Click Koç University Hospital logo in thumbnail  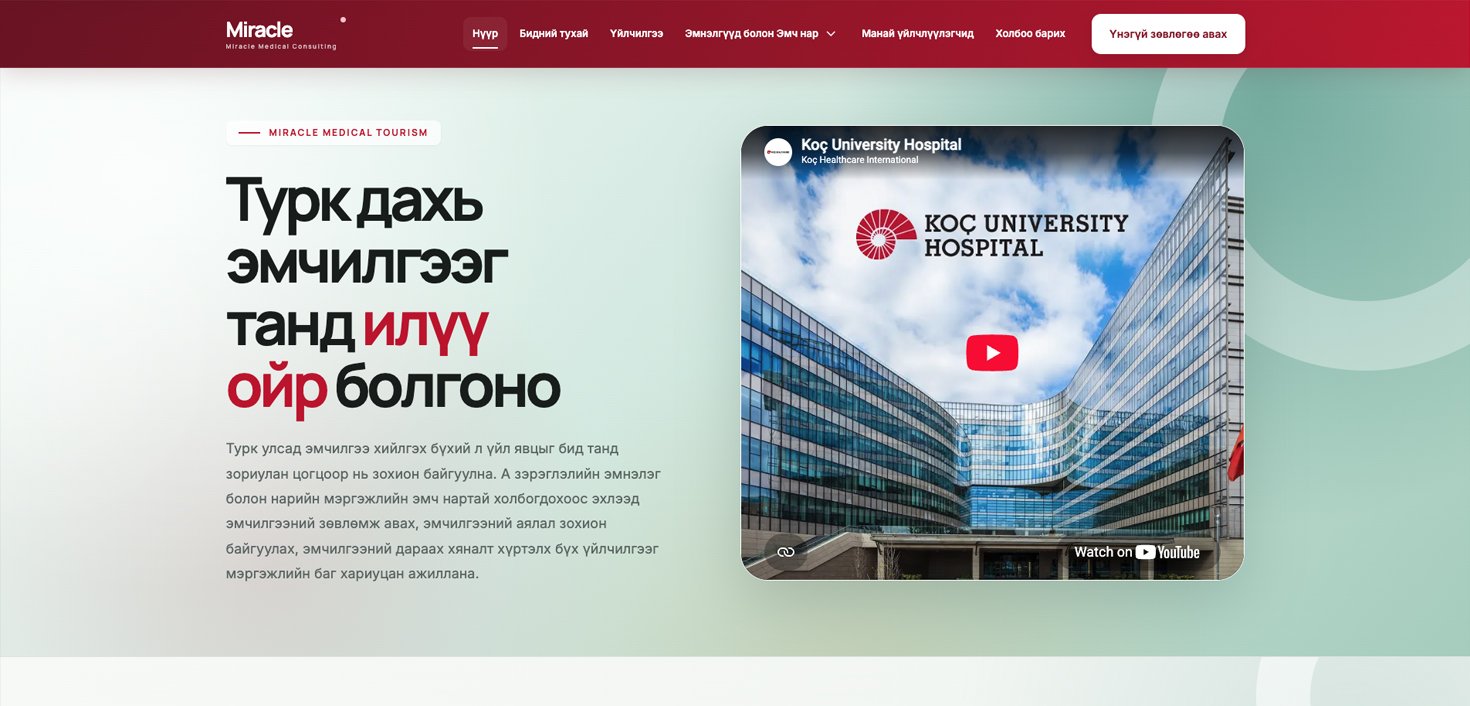(992, 234)
